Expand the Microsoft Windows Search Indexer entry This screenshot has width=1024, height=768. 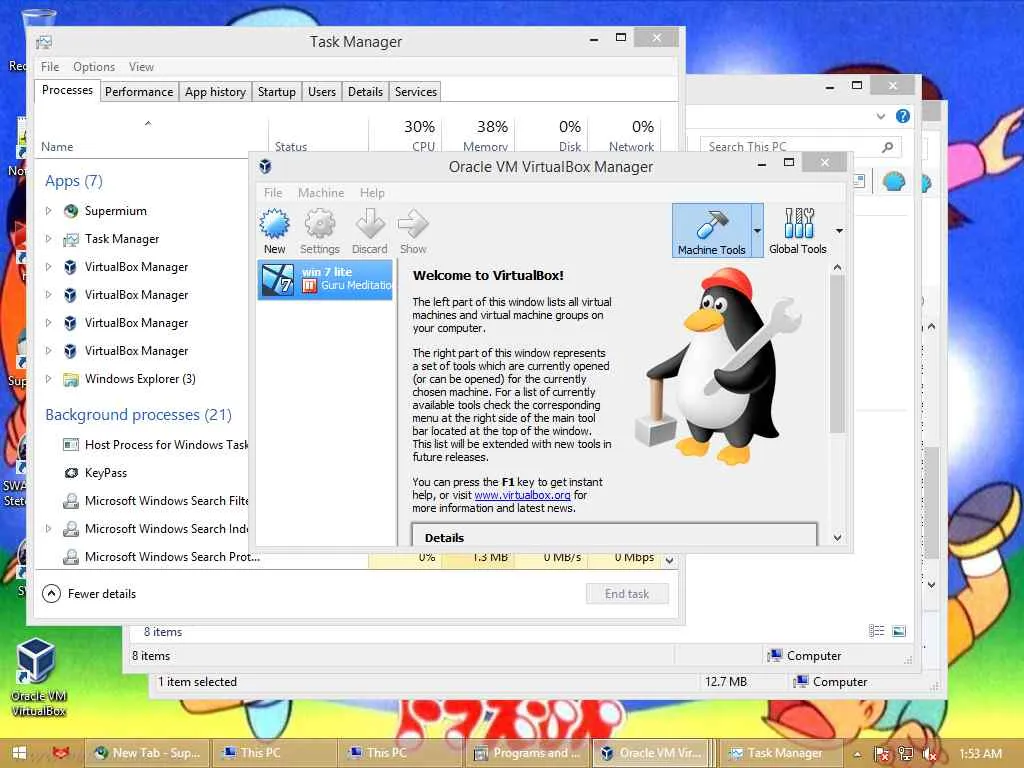click(x=48, y=528)
